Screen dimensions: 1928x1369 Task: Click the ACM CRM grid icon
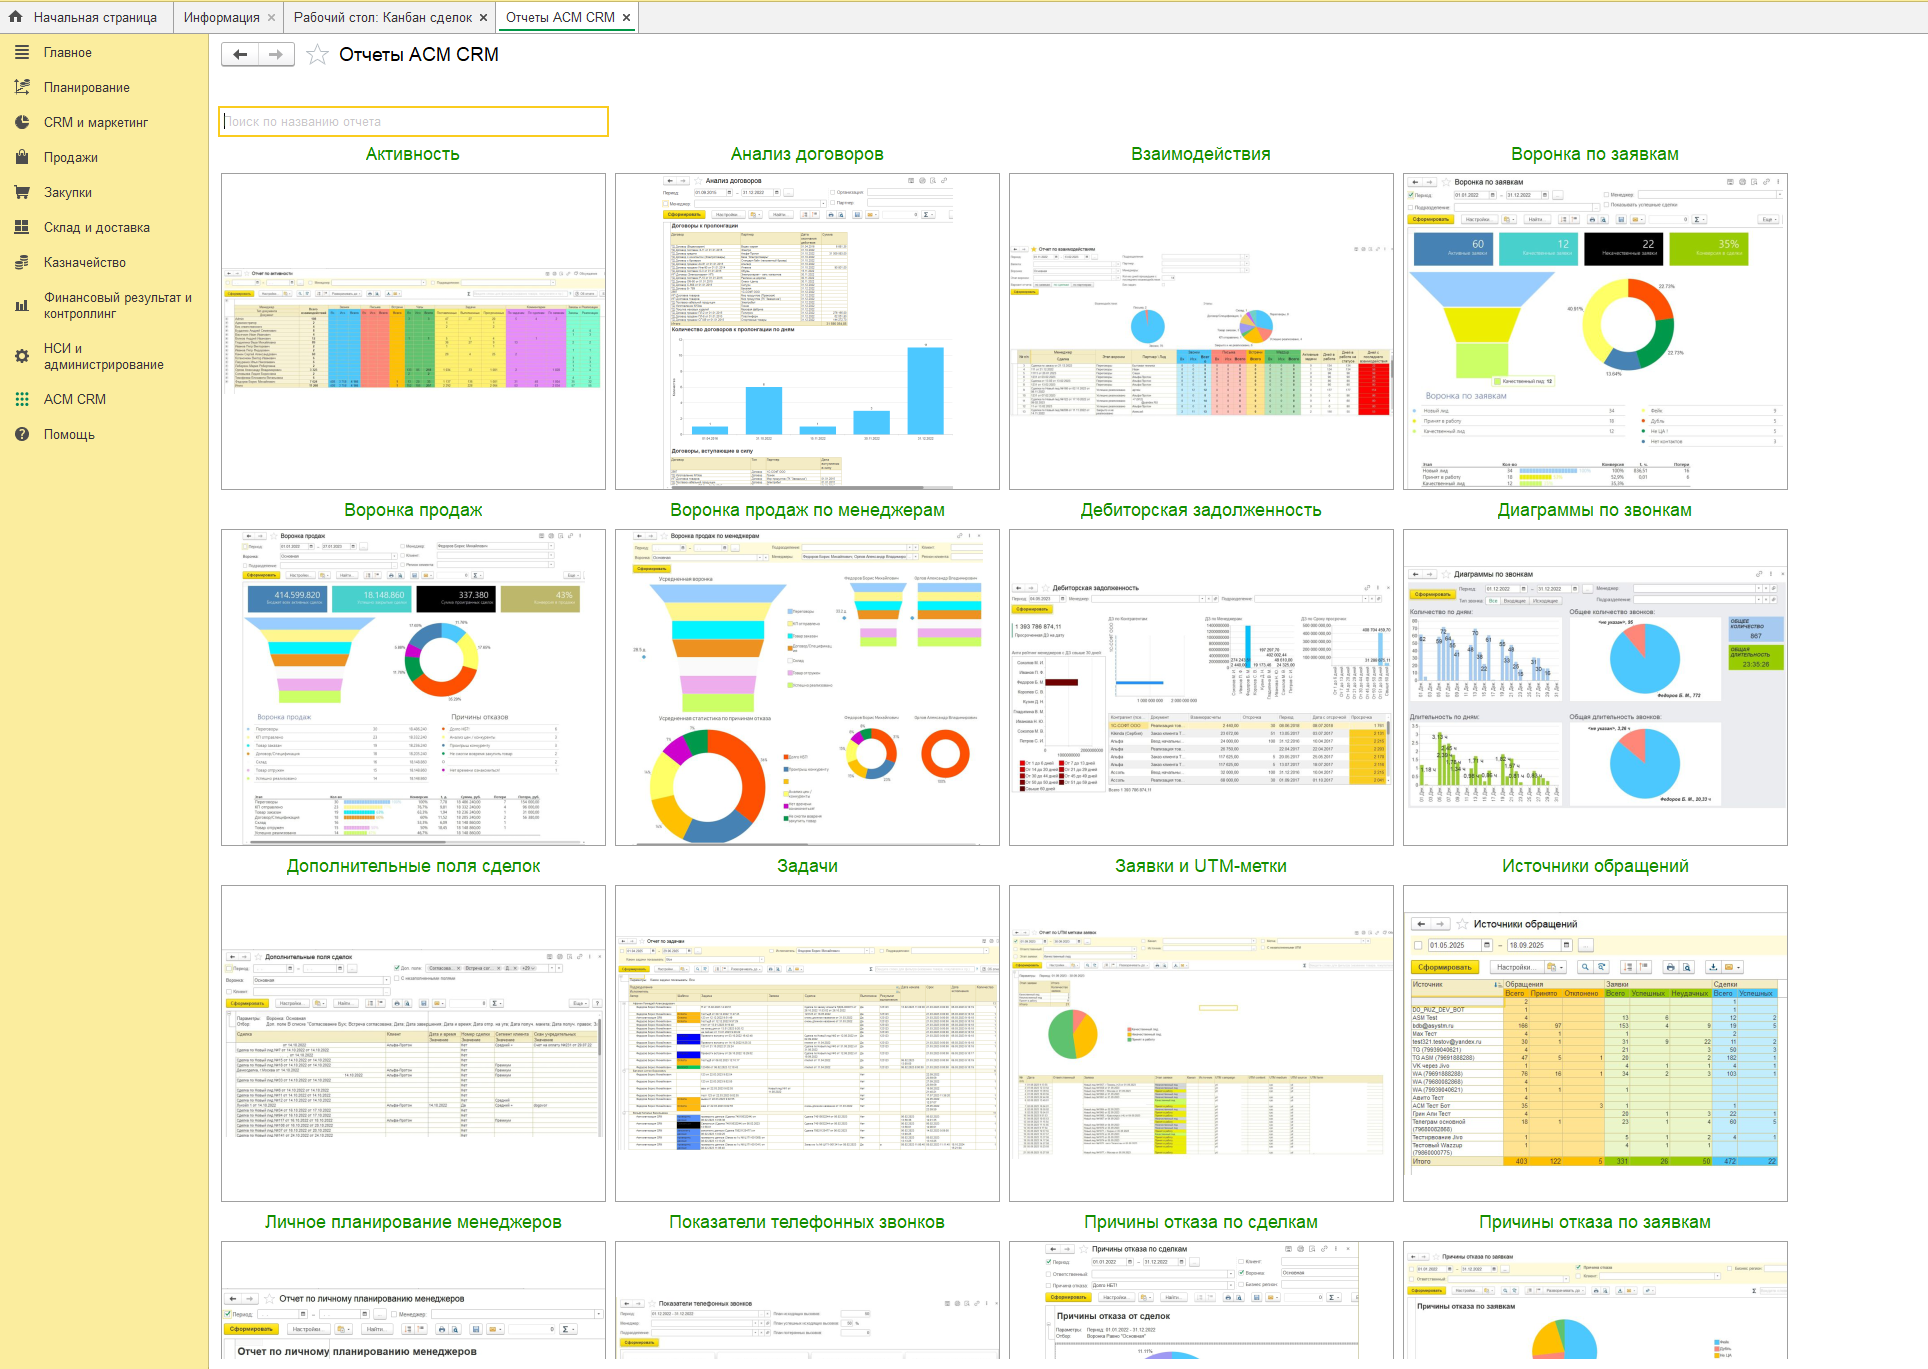pos(22,399)
